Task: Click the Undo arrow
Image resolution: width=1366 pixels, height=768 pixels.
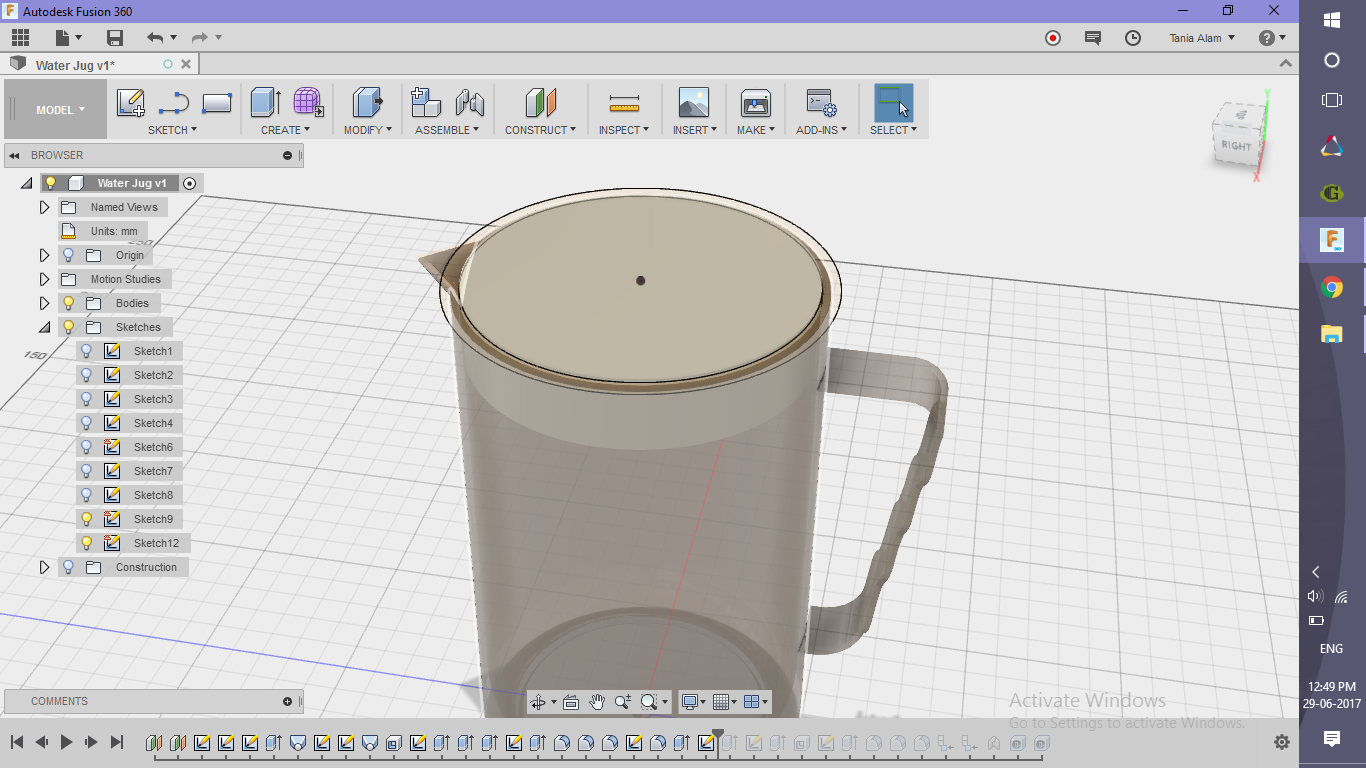Action: [x=155, y=38]
